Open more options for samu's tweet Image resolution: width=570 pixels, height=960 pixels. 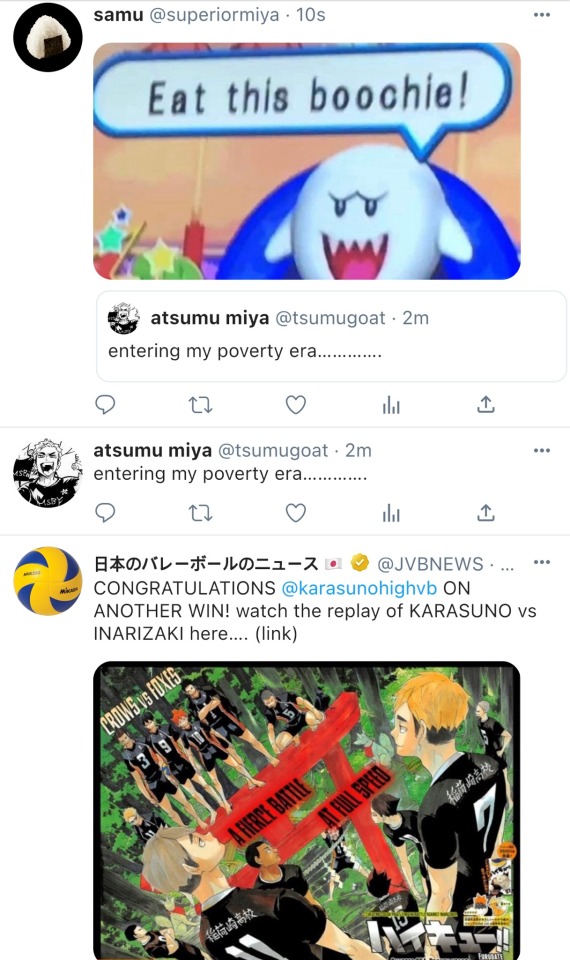pos(542,15)
